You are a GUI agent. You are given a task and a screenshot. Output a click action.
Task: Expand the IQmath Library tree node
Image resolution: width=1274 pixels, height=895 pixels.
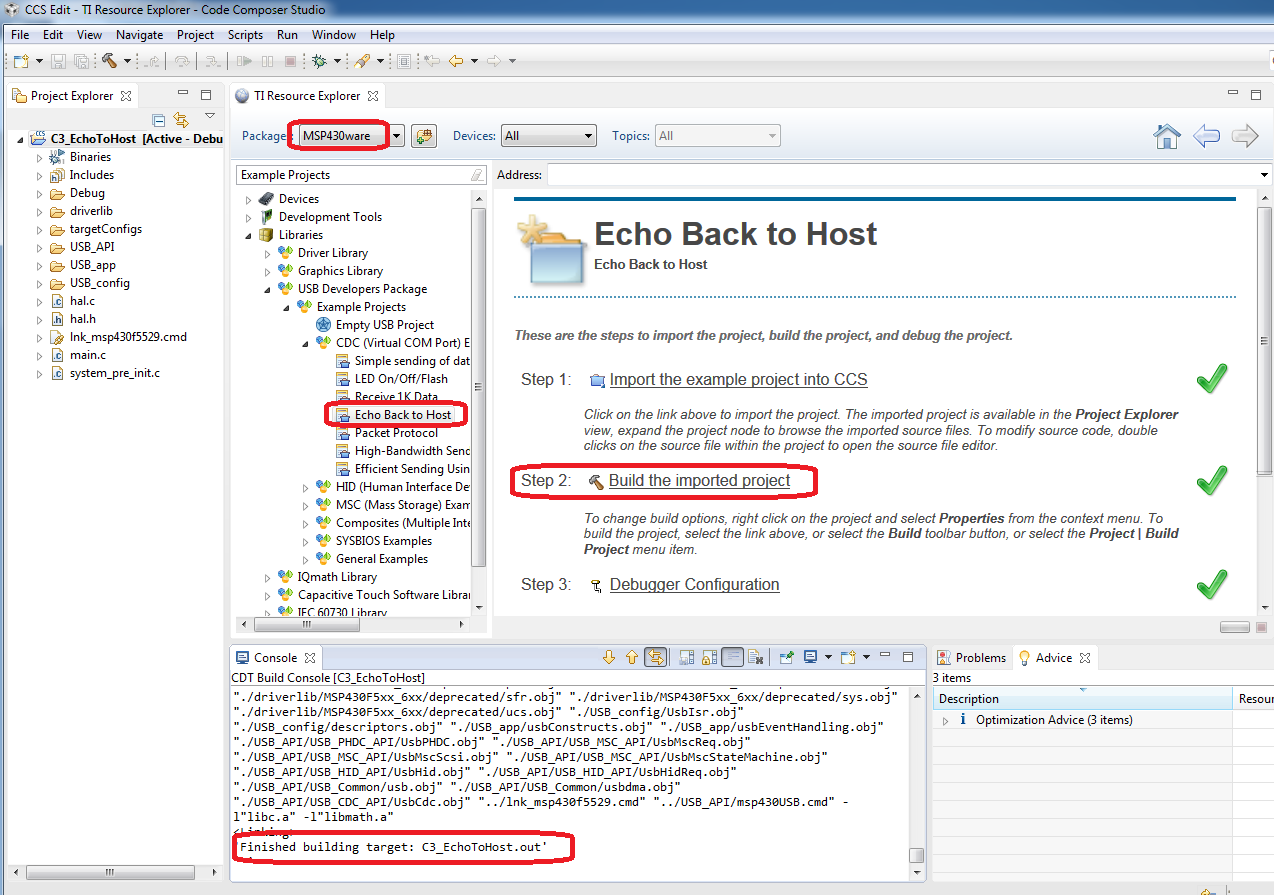click(x=267, y=577)
